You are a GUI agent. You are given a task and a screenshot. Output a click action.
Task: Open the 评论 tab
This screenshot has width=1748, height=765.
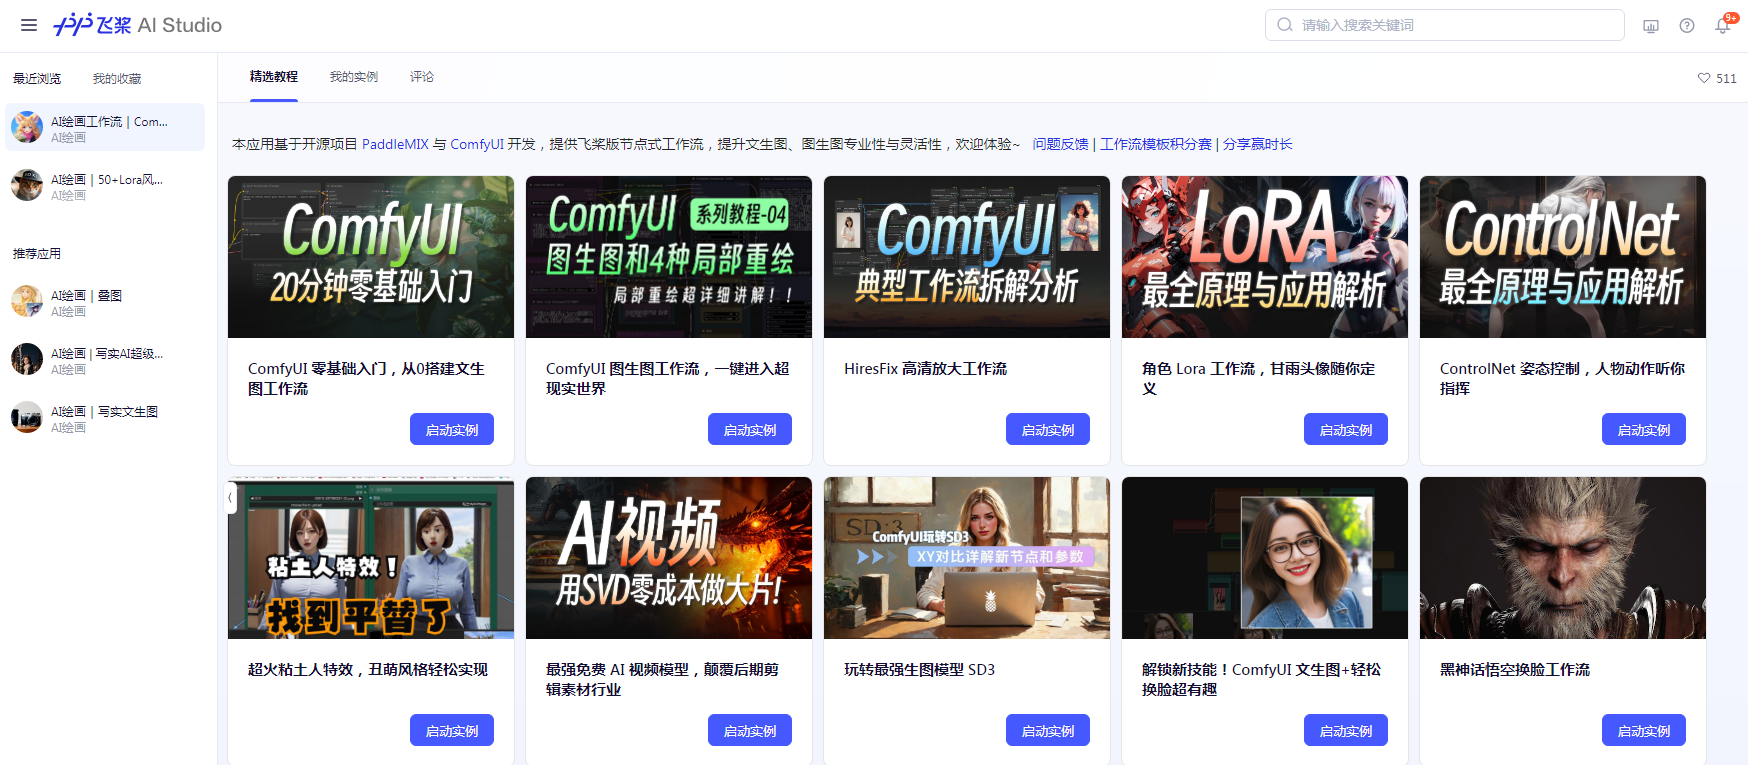click(x=422, y=77)
